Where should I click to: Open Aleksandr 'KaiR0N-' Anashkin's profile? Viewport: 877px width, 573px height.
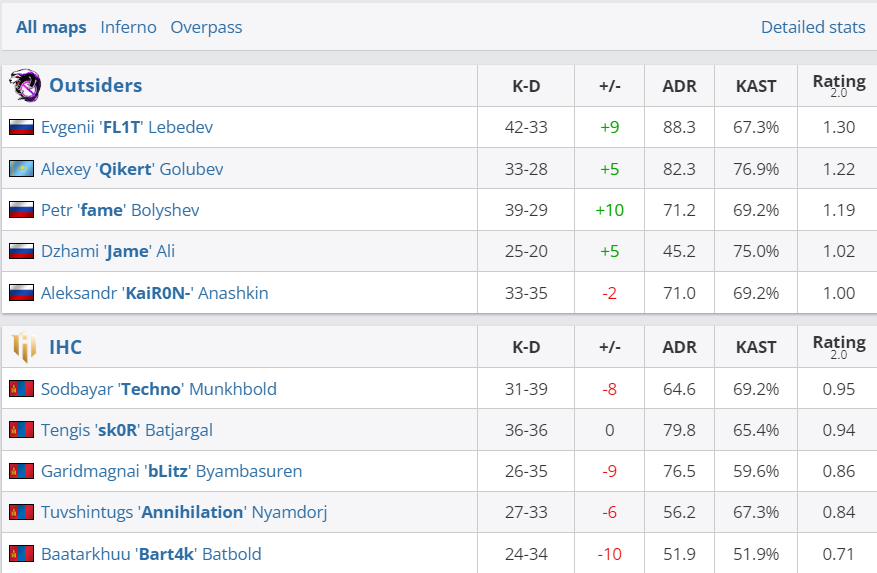(x=154, y=293)
